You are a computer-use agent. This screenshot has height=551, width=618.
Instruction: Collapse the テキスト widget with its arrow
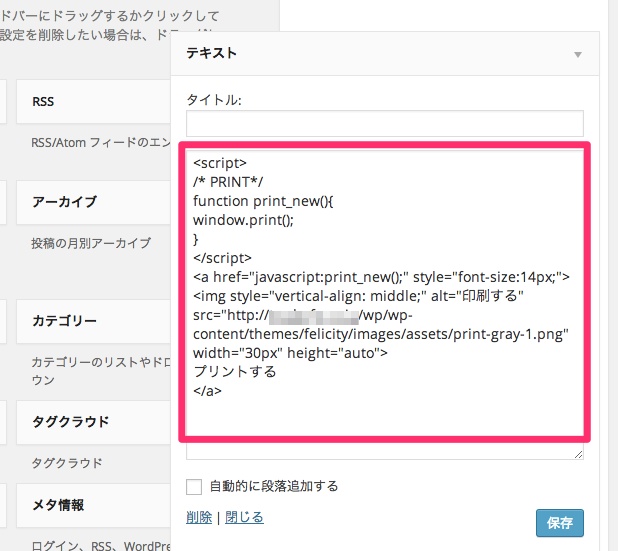pos(578,54)
